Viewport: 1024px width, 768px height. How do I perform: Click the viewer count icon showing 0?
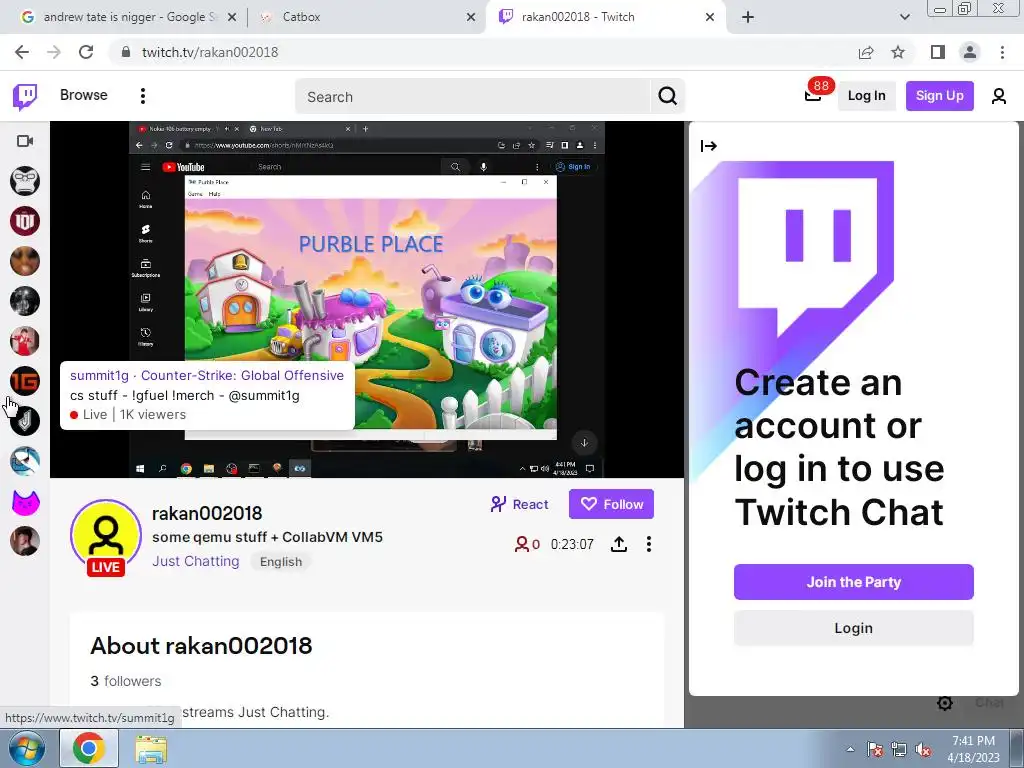(521, 544)
